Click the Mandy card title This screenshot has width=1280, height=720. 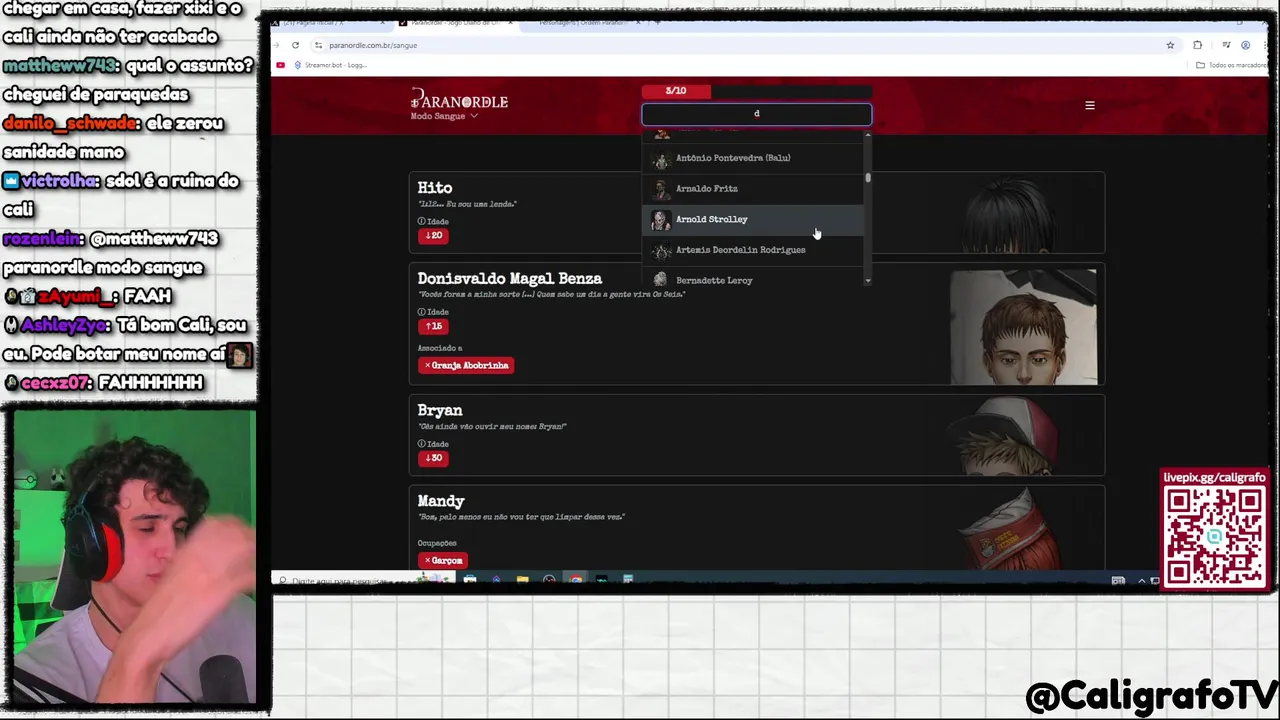click(x=441, y=501)
